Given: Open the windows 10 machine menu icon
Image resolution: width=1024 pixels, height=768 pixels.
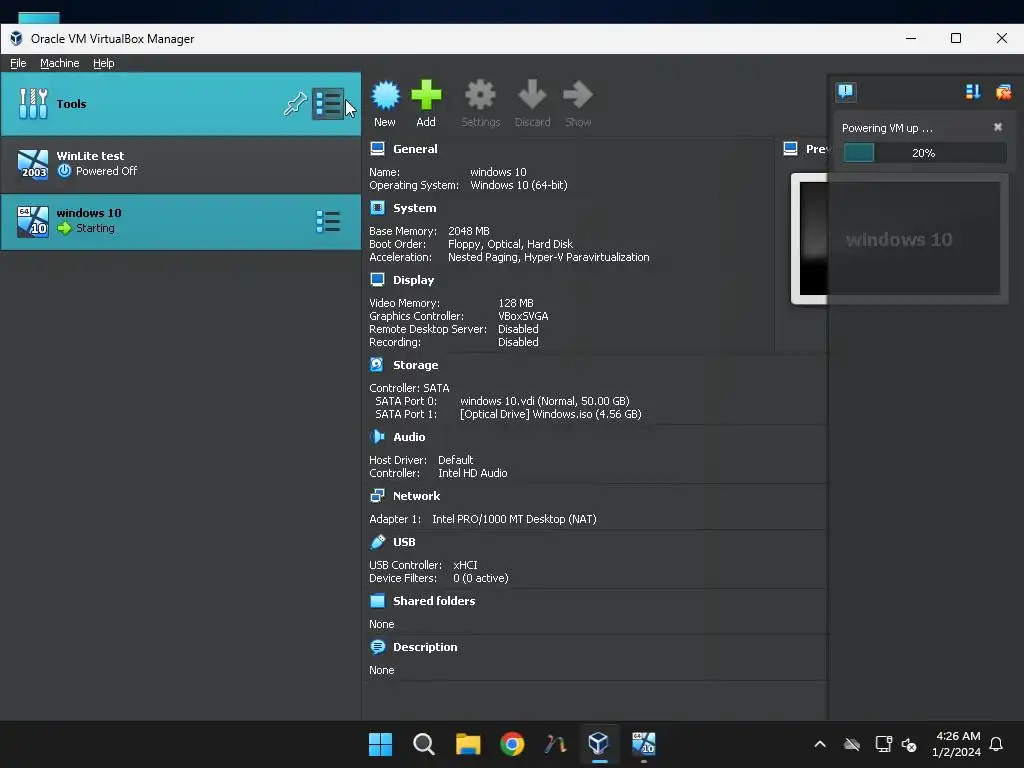Looking at the screenshot, I should pos(328,221).
